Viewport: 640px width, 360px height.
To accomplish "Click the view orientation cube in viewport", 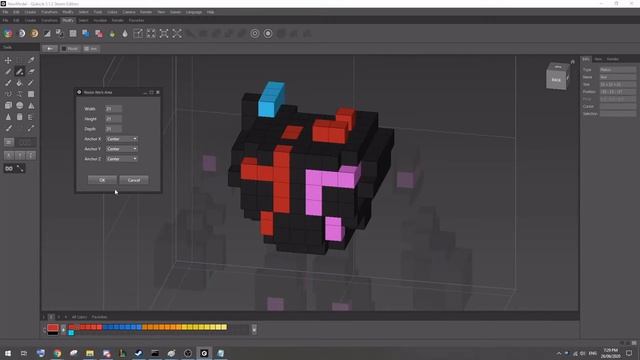I will (x=557, y=77).
